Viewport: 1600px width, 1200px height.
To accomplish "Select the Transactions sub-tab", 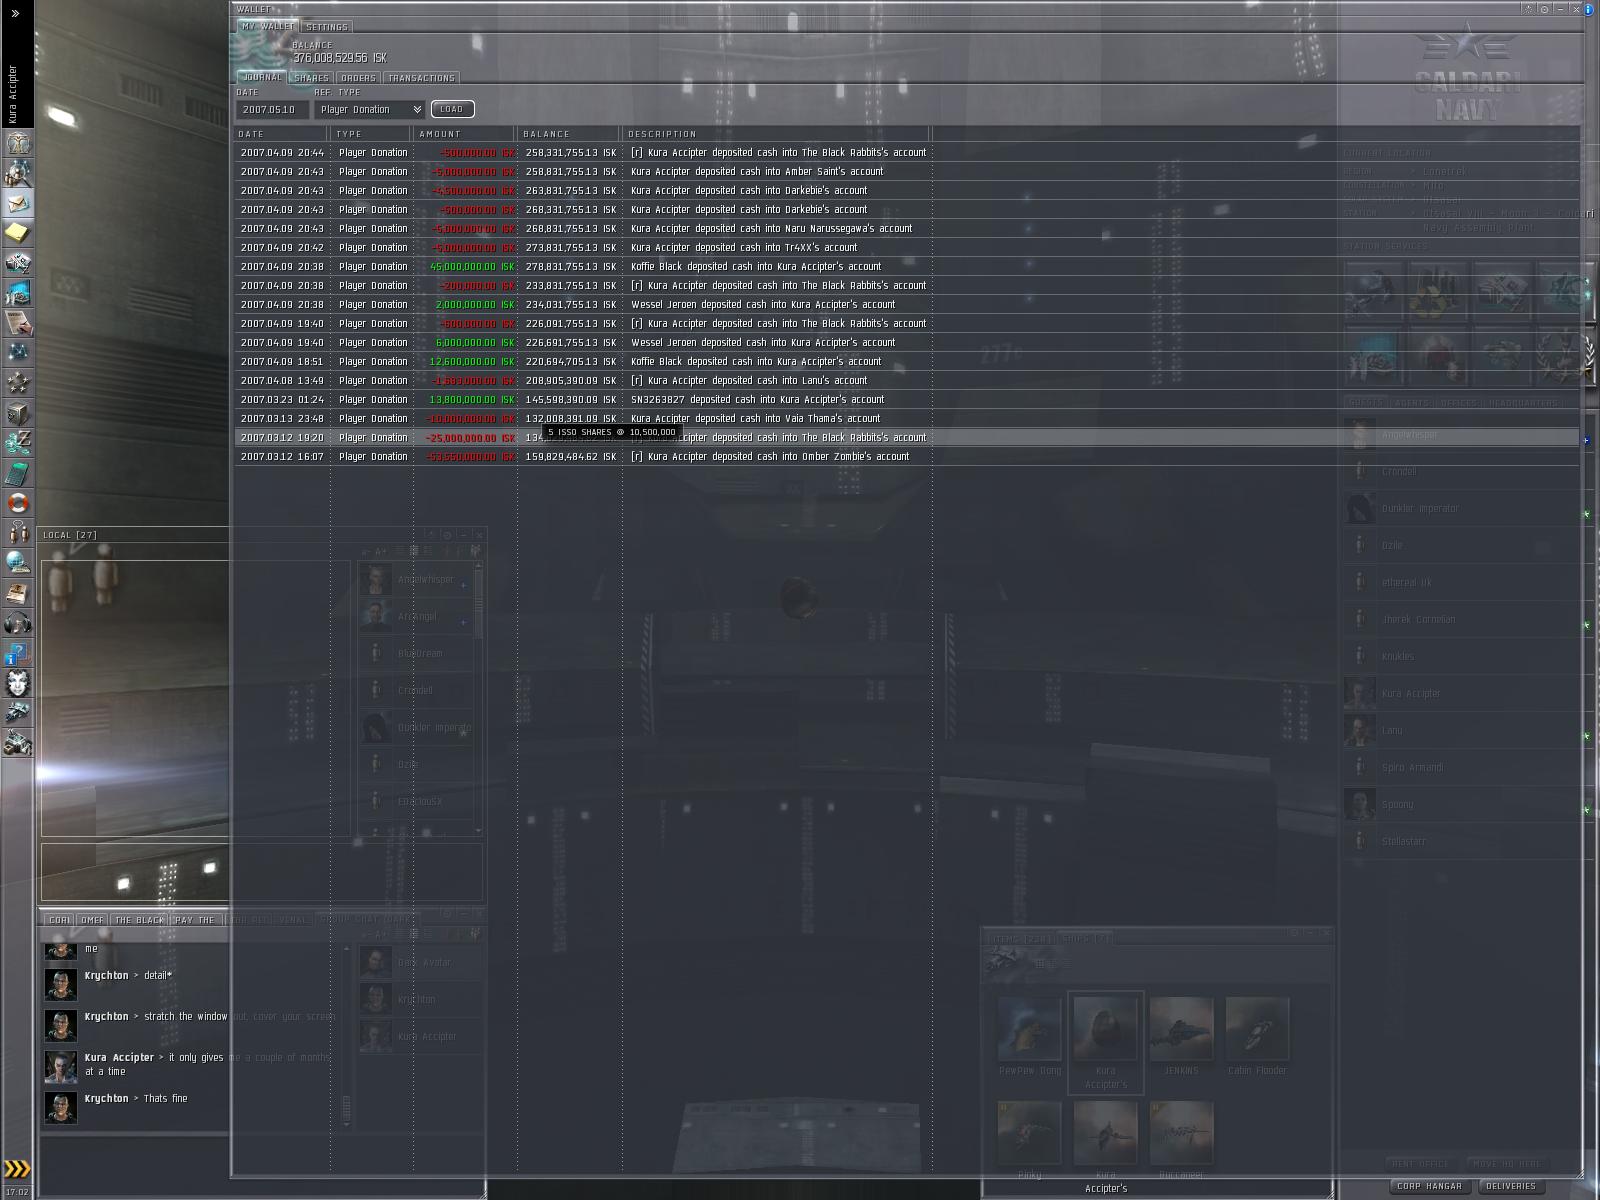I will pyautogui.click(x=421, y=78).
